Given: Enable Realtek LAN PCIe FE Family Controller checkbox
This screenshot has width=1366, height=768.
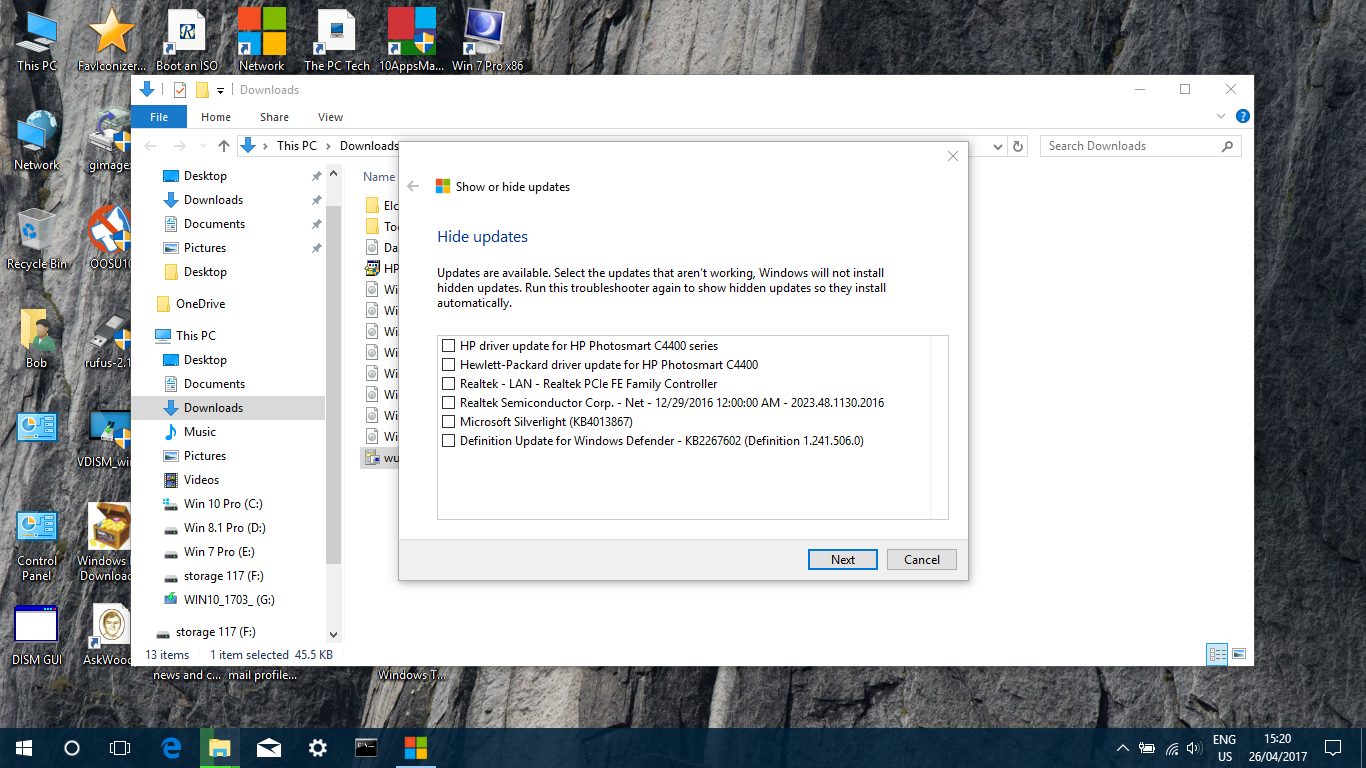Looking at the screenshot, I should [448, 384].
